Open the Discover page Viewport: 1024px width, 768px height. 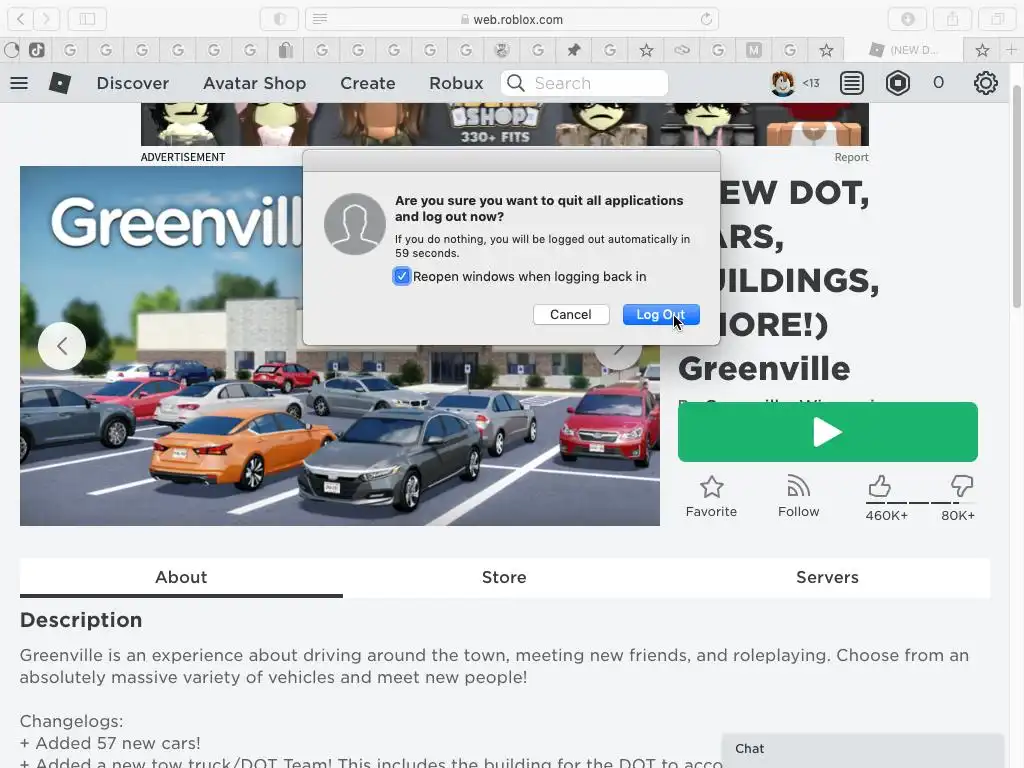tap(133, 83)
